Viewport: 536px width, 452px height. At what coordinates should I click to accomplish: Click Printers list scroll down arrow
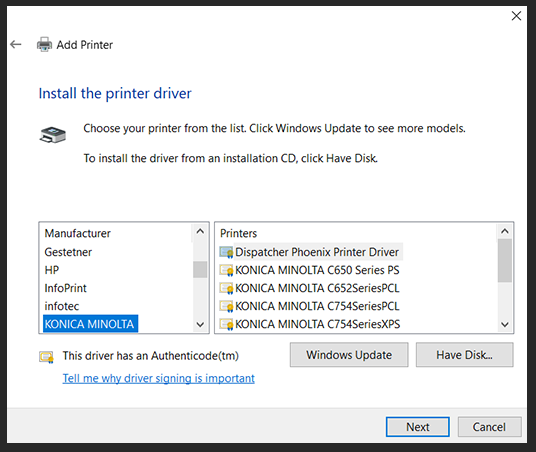pyautogui.click(x=505, y=324)
